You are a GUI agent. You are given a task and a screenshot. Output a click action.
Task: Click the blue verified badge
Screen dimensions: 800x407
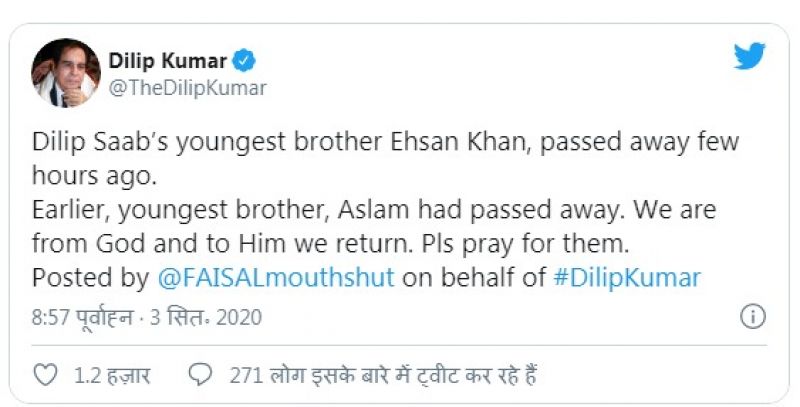click(x=244, y=60)
